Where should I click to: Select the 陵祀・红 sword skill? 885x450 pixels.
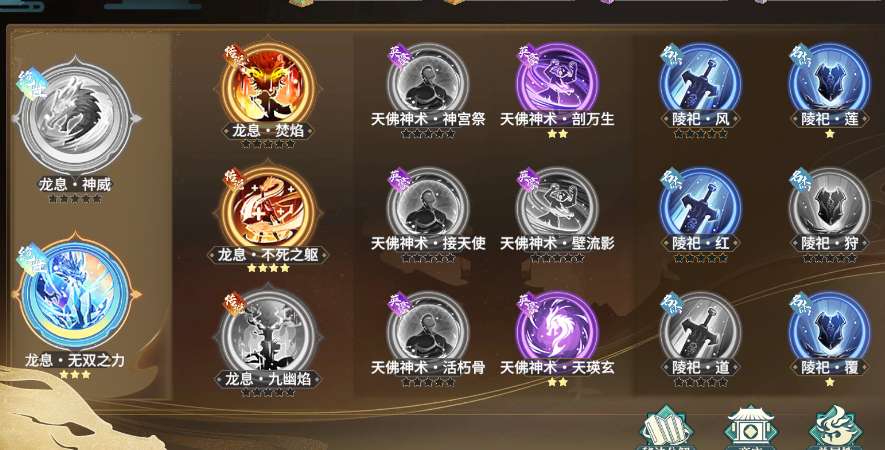(x=700, y=208)
